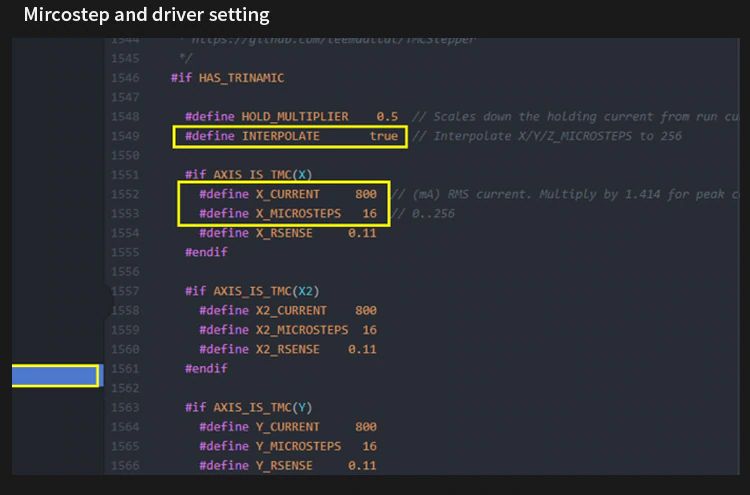Click the X2_CURRENT define
The height and width of the screenshot is (495, 750).
tap(288, 310)
